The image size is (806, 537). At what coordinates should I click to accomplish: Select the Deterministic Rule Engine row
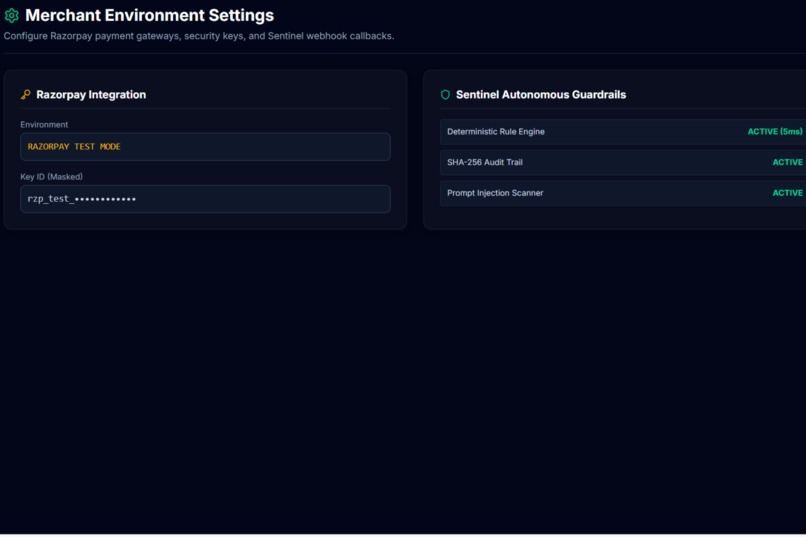click(x=623, y=132)
